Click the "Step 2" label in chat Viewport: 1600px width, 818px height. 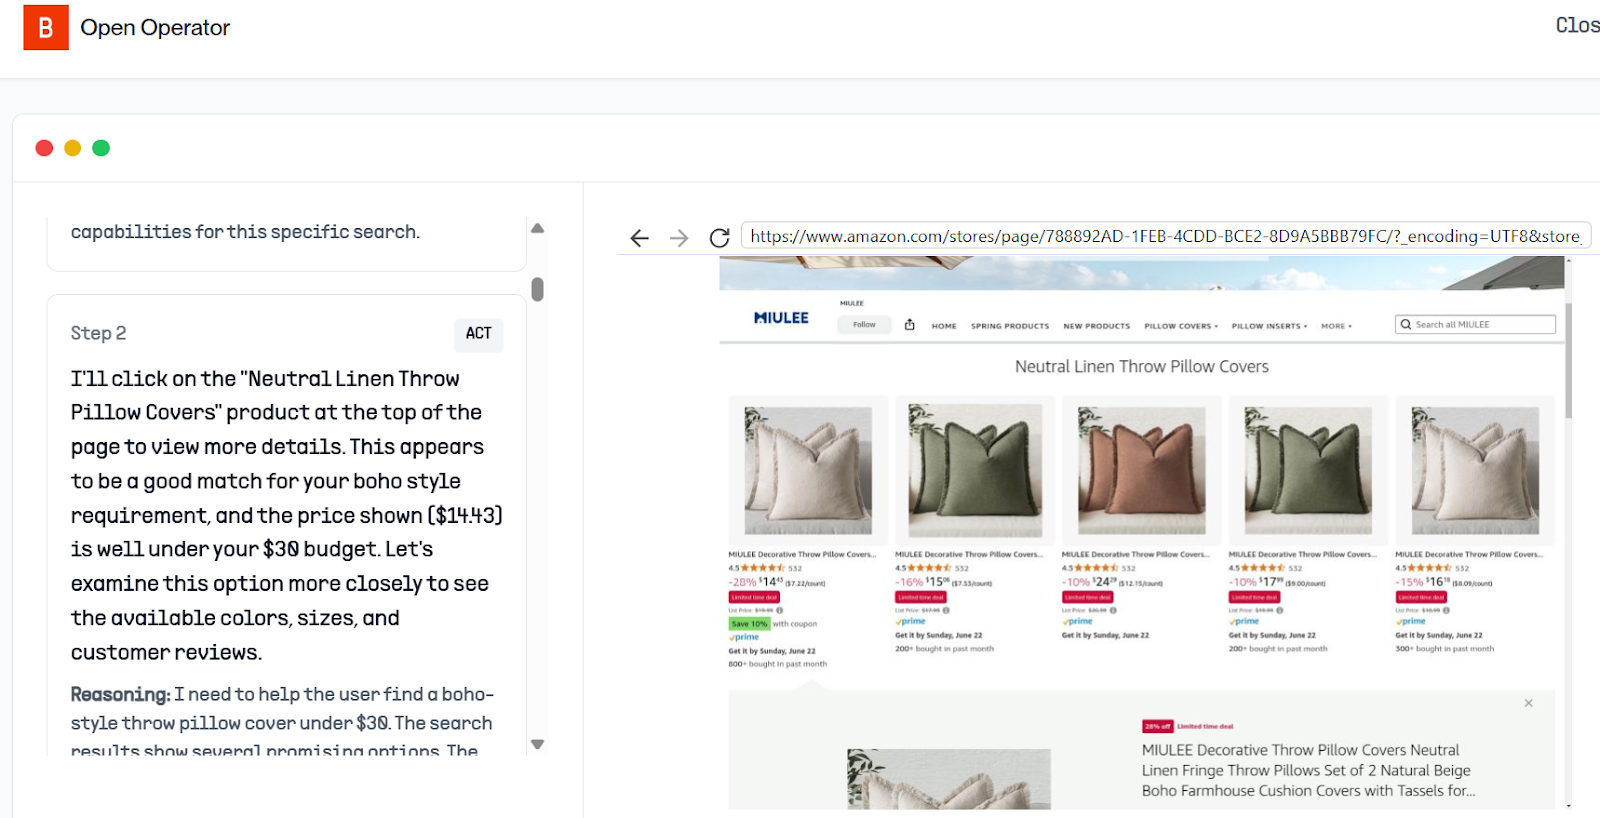pyautogui.click(x=98, y=333)
